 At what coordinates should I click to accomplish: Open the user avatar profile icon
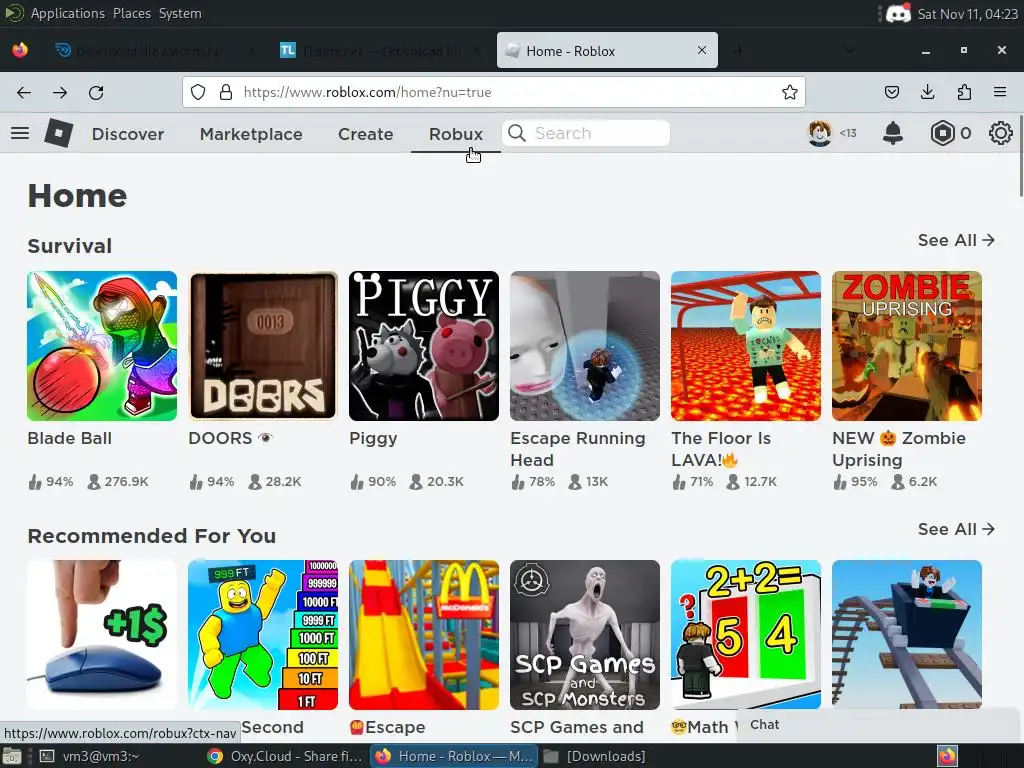[820, 133]
